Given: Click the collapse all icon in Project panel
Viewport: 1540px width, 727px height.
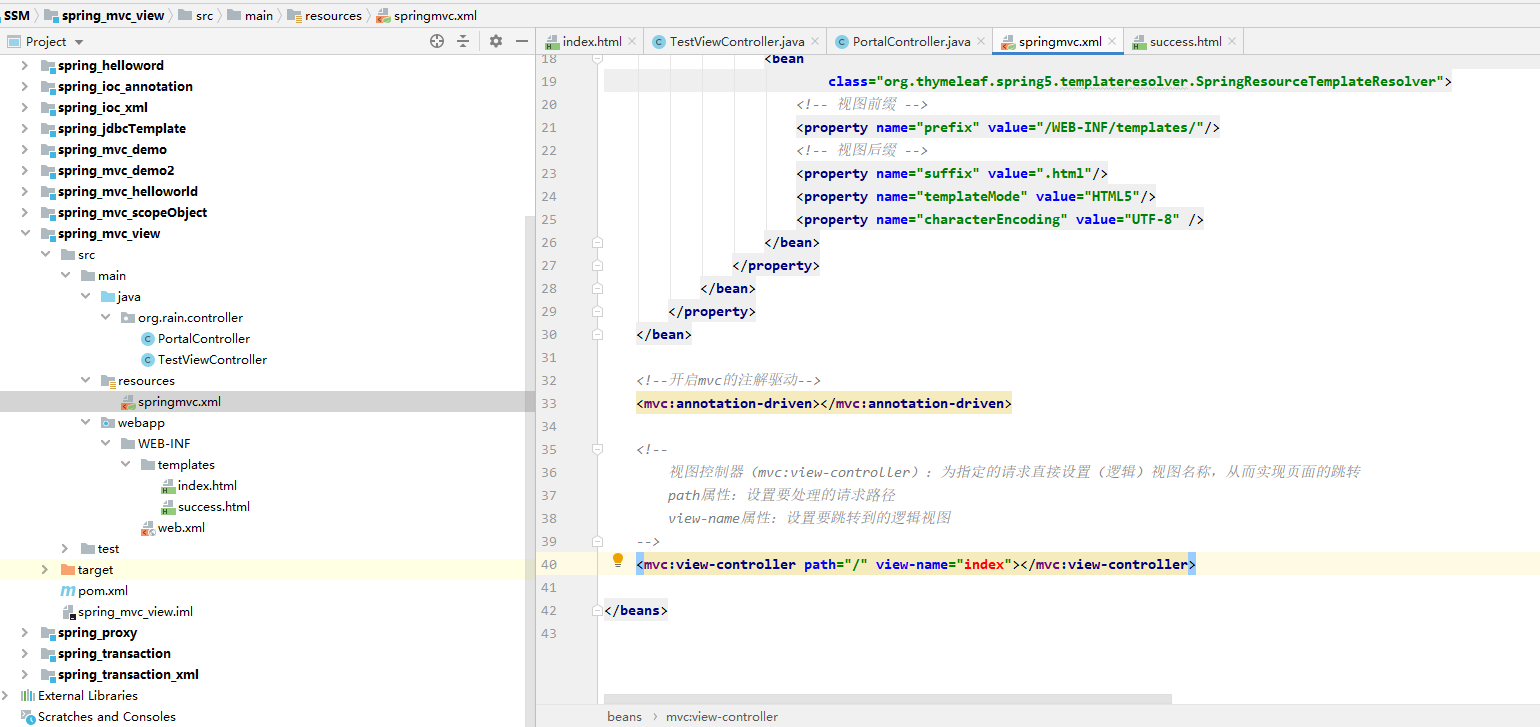Looking at the screenshot, I should [463, 41].
